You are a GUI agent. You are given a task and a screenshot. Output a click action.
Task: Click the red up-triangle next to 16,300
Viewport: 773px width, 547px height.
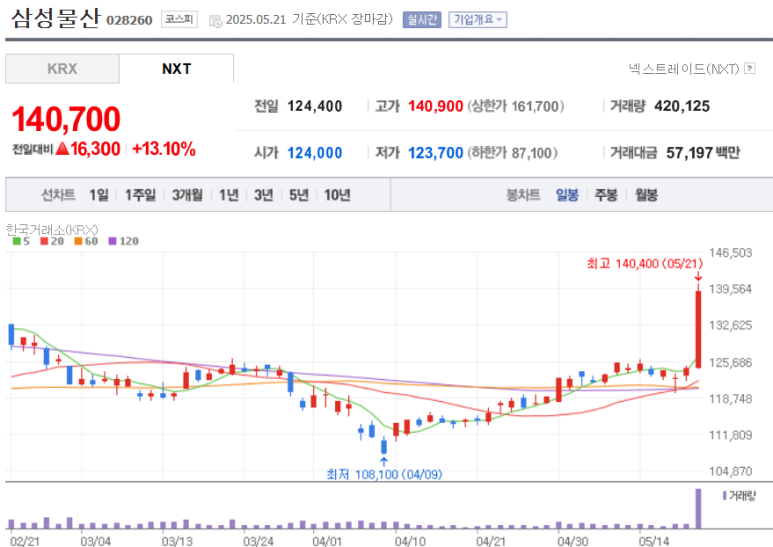click(x=62, y=148)
